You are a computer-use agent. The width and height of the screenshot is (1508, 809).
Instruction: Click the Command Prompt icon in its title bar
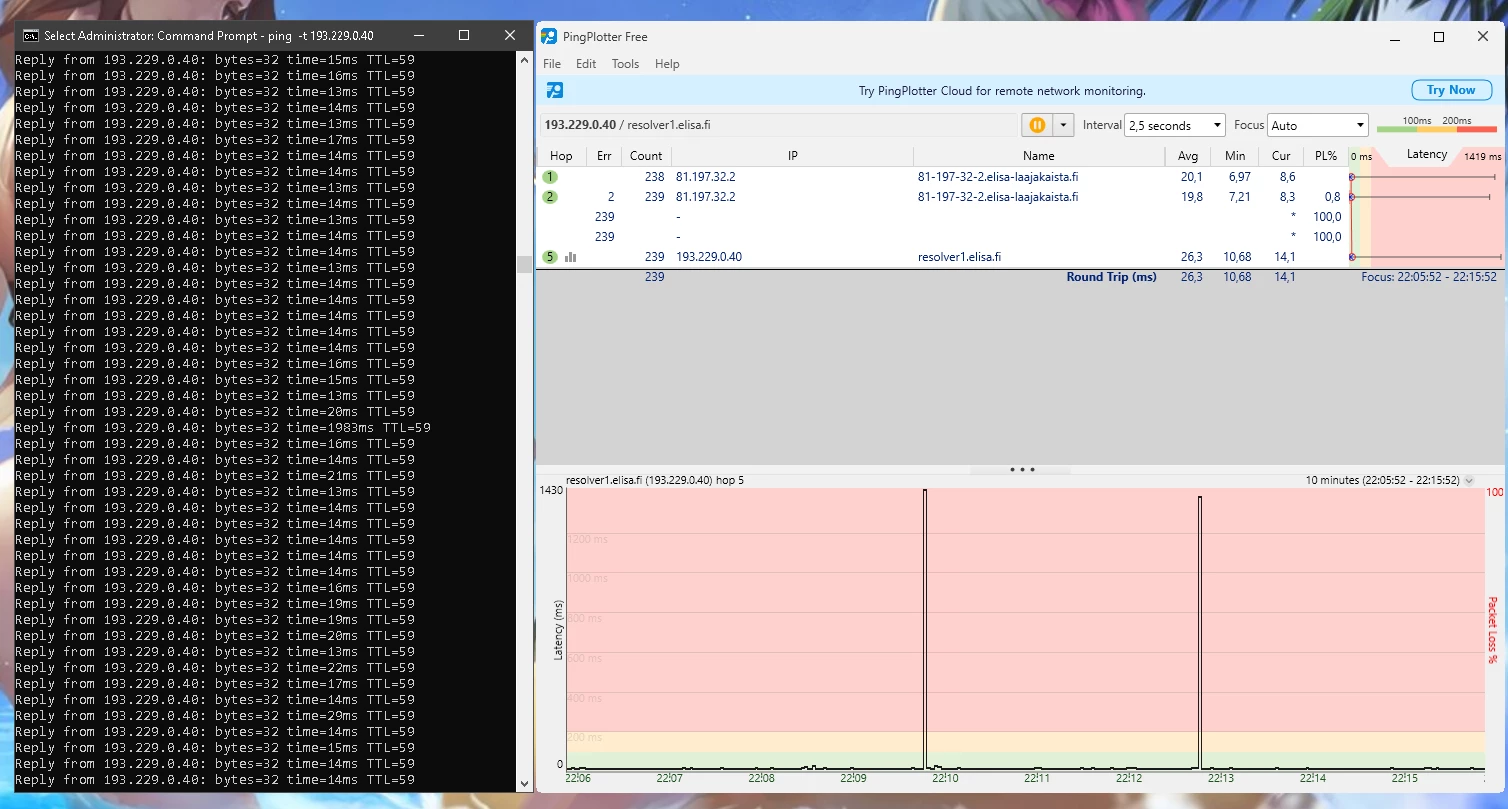click(x=31, y=35)
